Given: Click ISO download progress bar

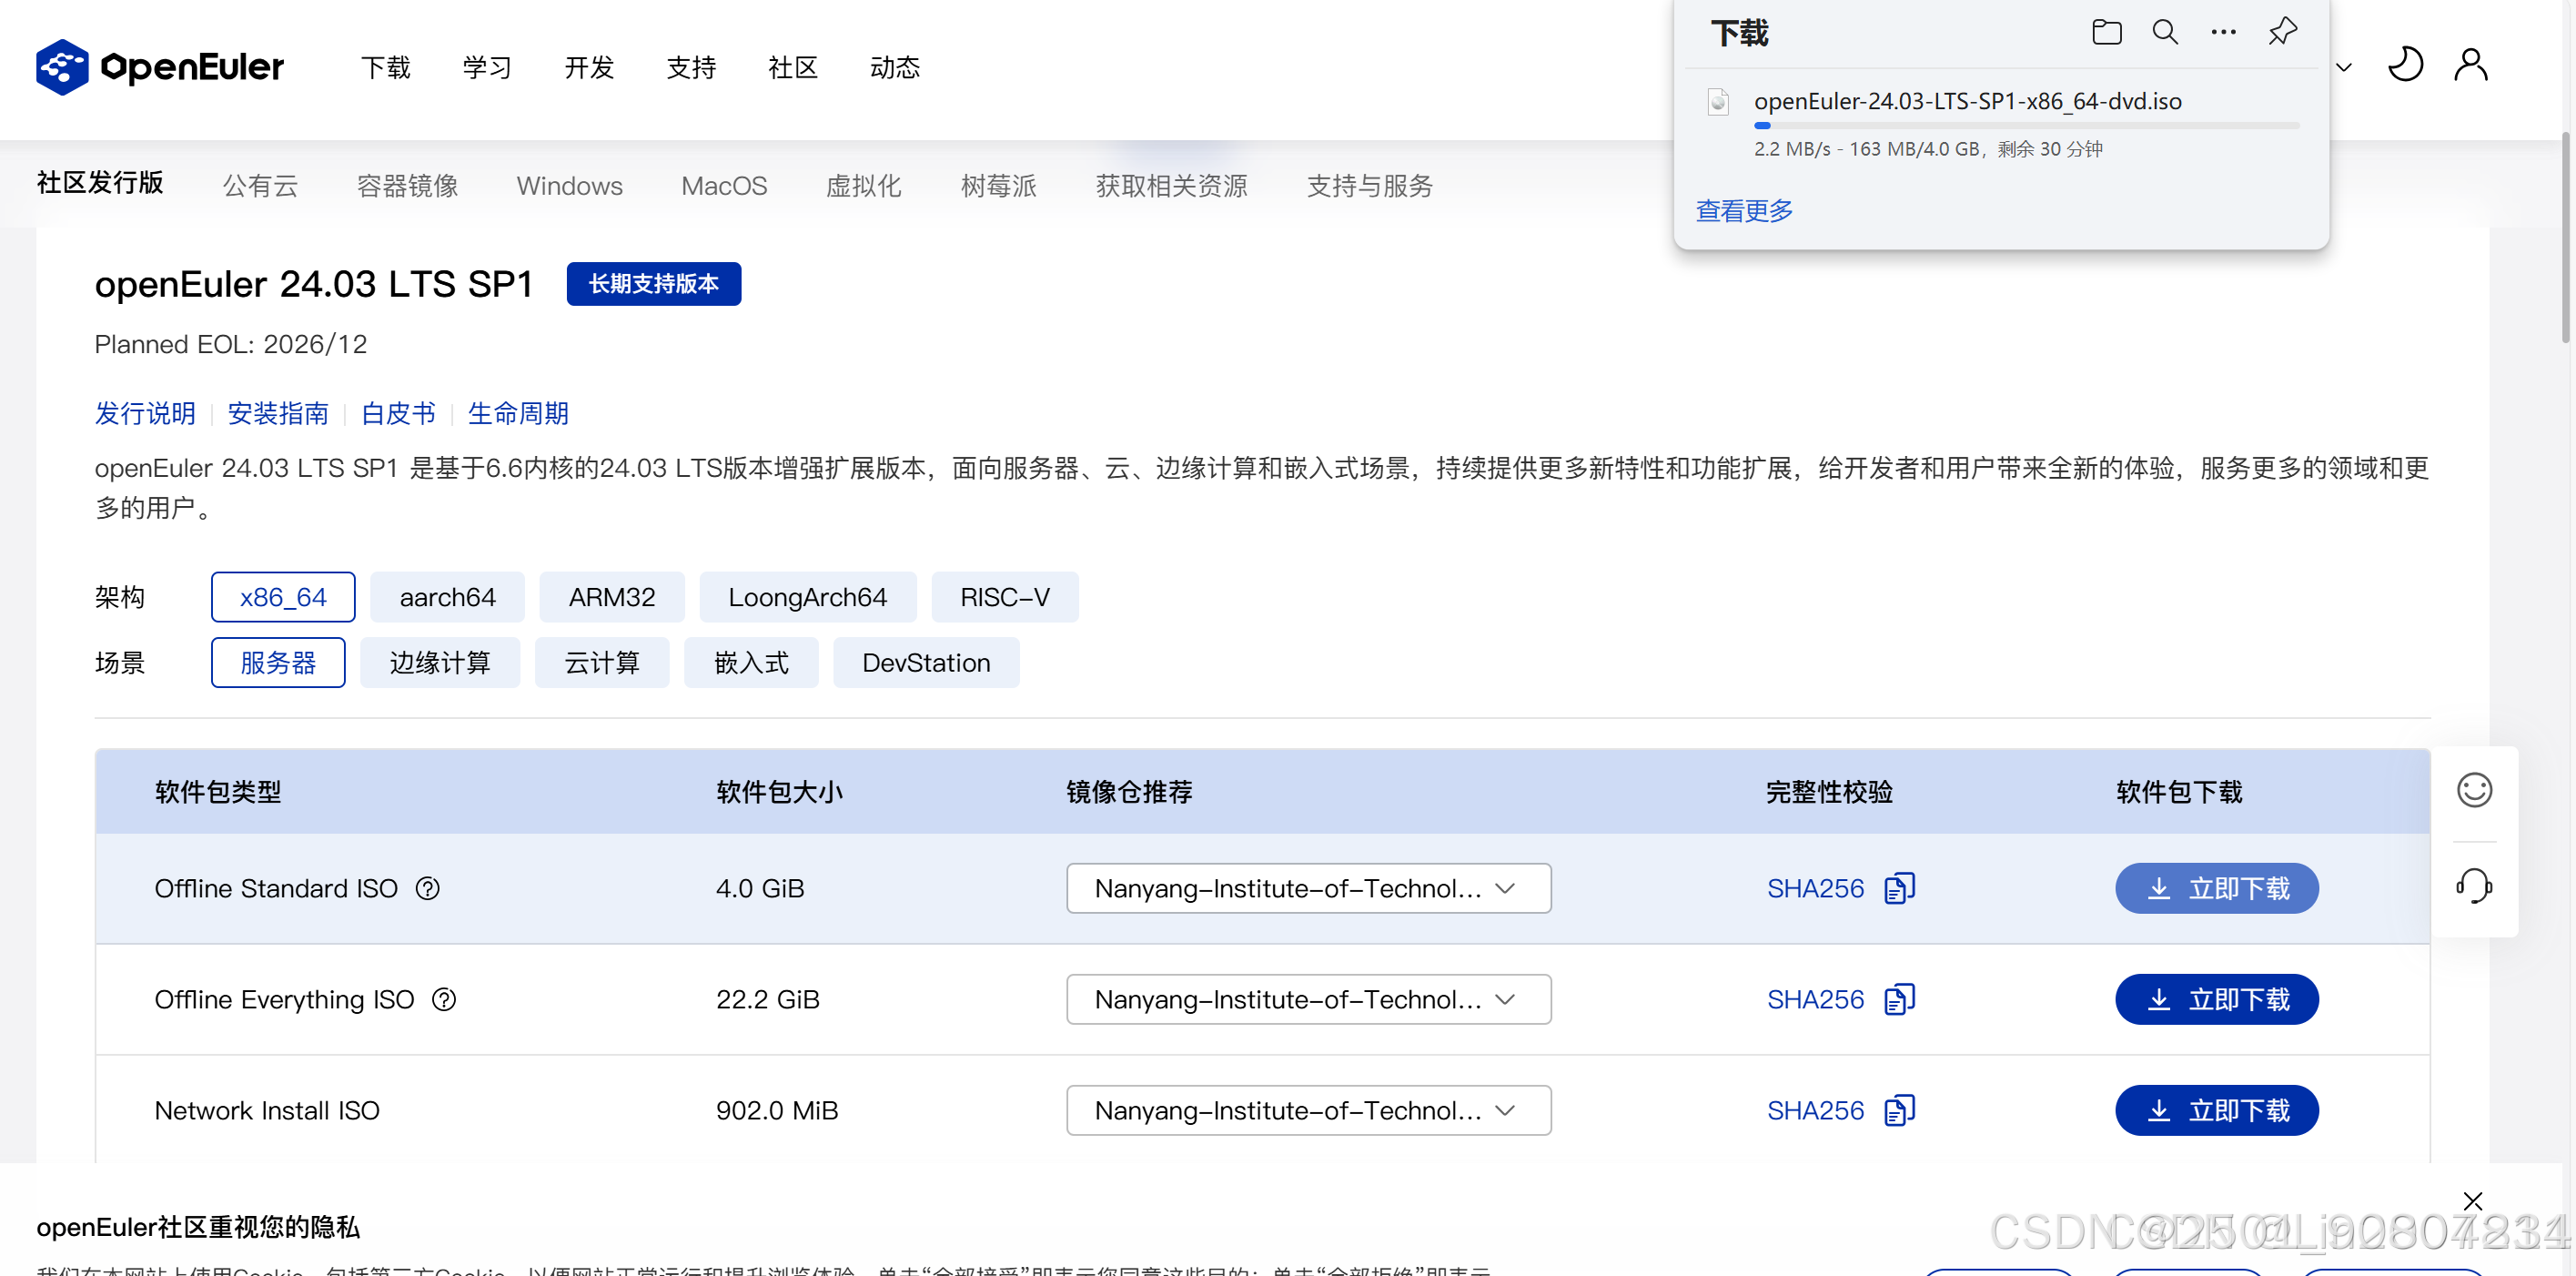Looking at the screenshot, I should point(2026,126).
